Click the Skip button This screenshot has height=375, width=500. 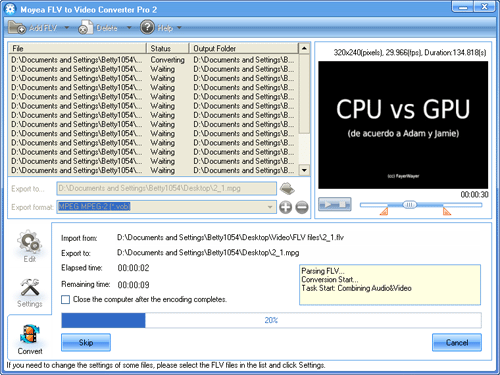pyautogui.click(x=86, y=342)
